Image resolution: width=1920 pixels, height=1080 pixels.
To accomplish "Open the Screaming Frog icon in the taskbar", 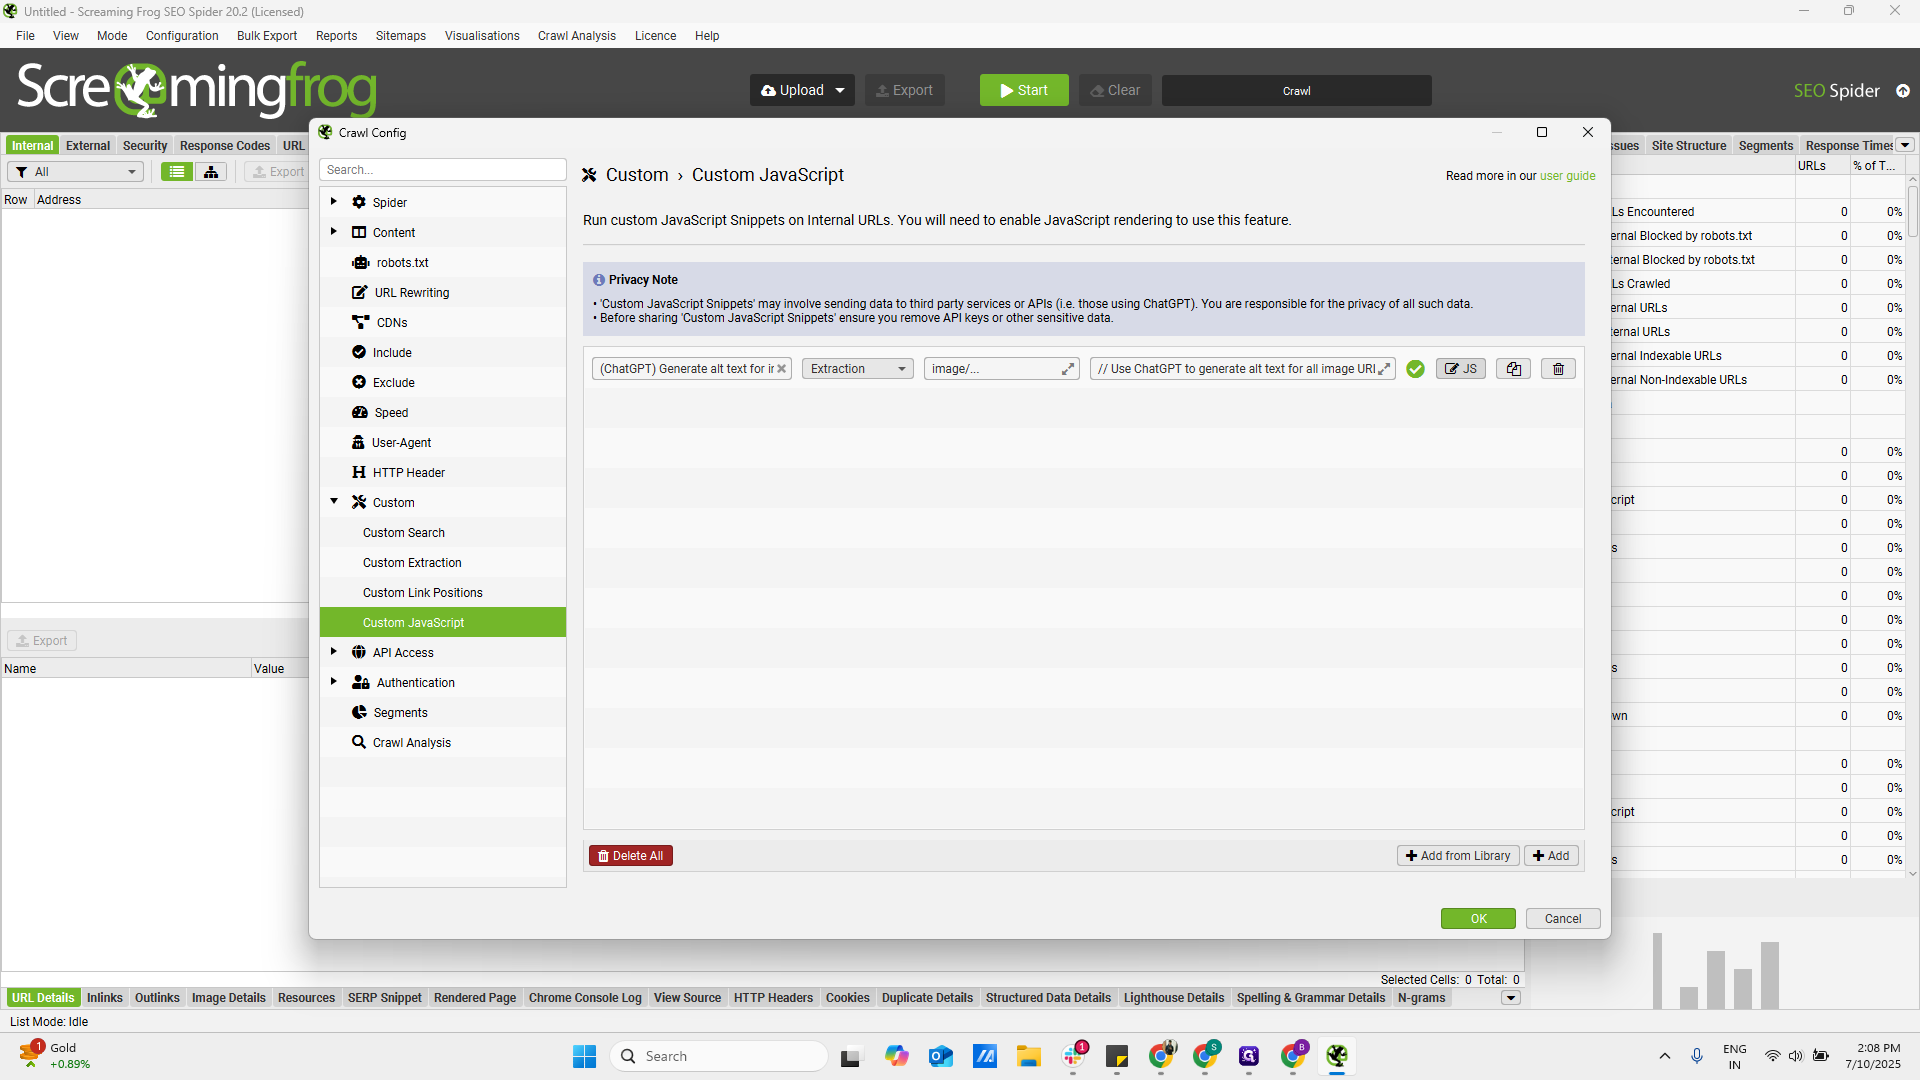I will click(1338, 1056).
